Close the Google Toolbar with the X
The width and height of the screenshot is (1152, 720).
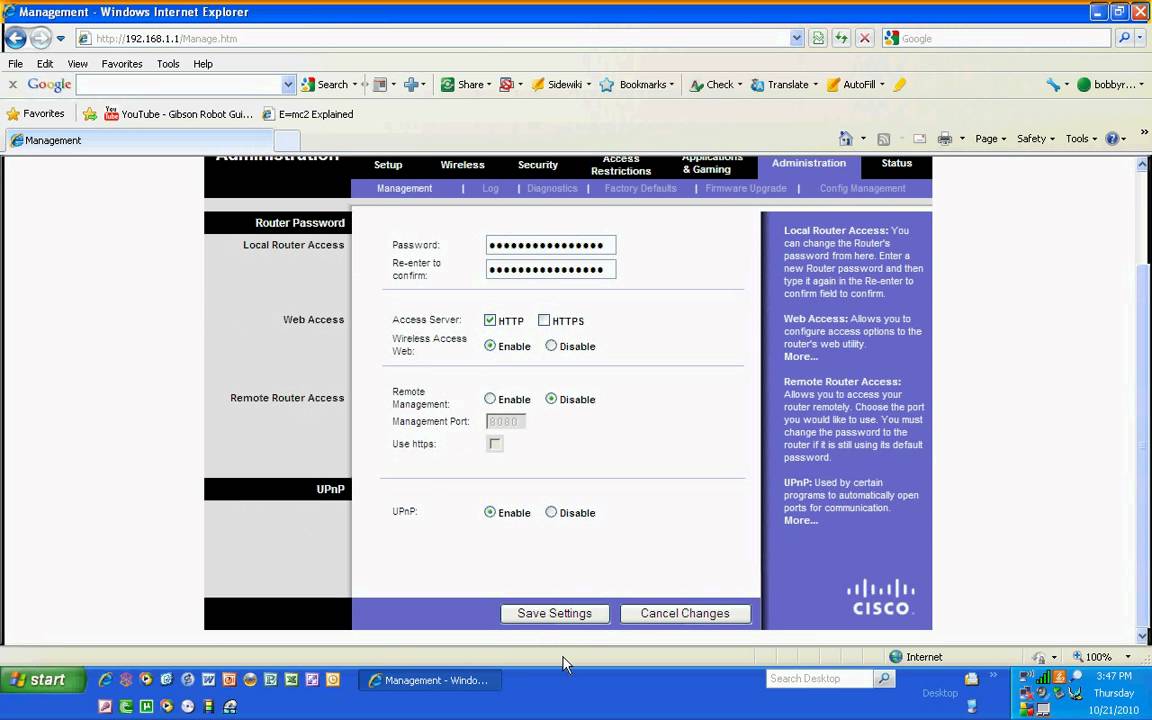tap(12, 84)
